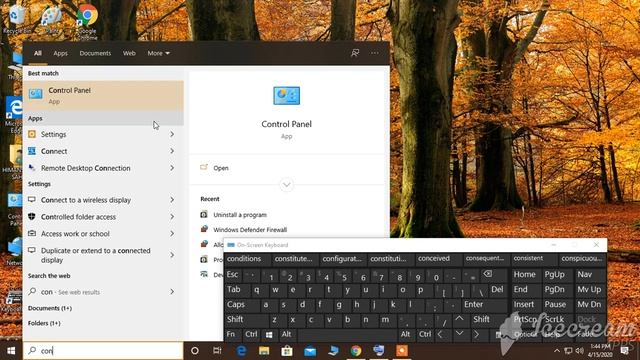The width and height of the screenshot is (640, 360).
Task: Click the Cortana circle icon on taskbar
Action: click(x=195, y=351)
